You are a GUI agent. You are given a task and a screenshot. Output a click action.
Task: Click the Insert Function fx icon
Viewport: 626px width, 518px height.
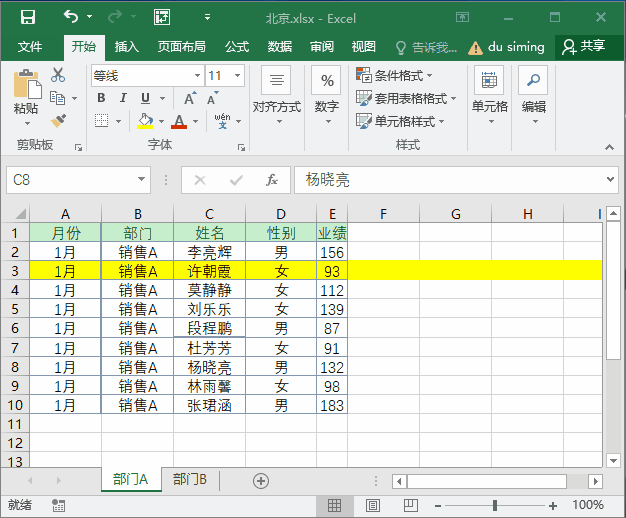[272, 180]
